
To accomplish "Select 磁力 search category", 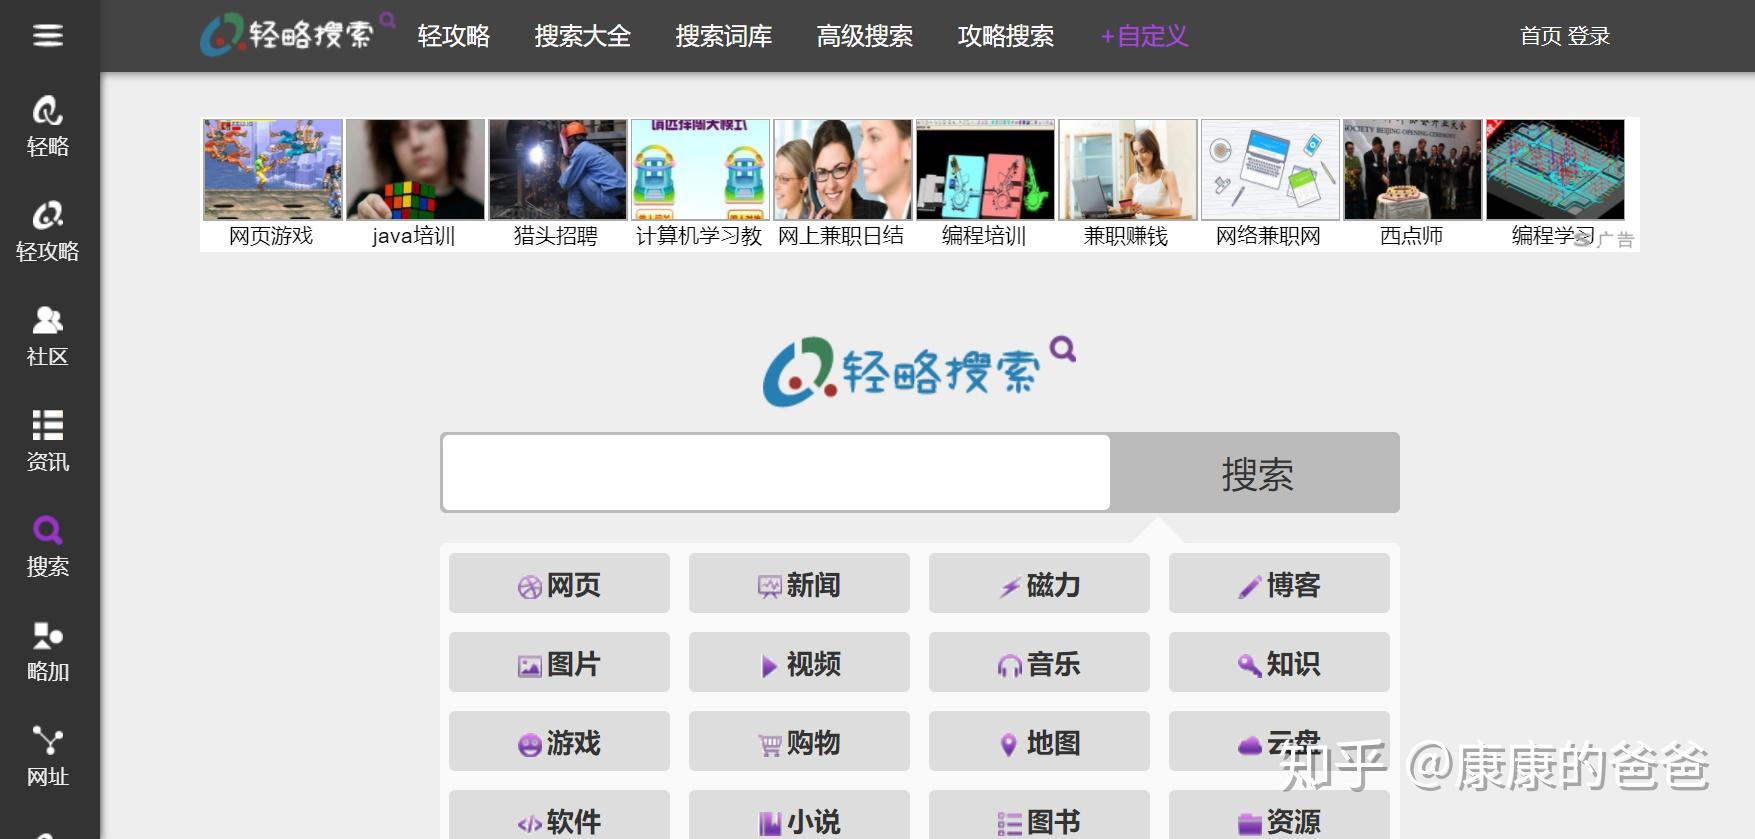I will [x=1039, y=583].
